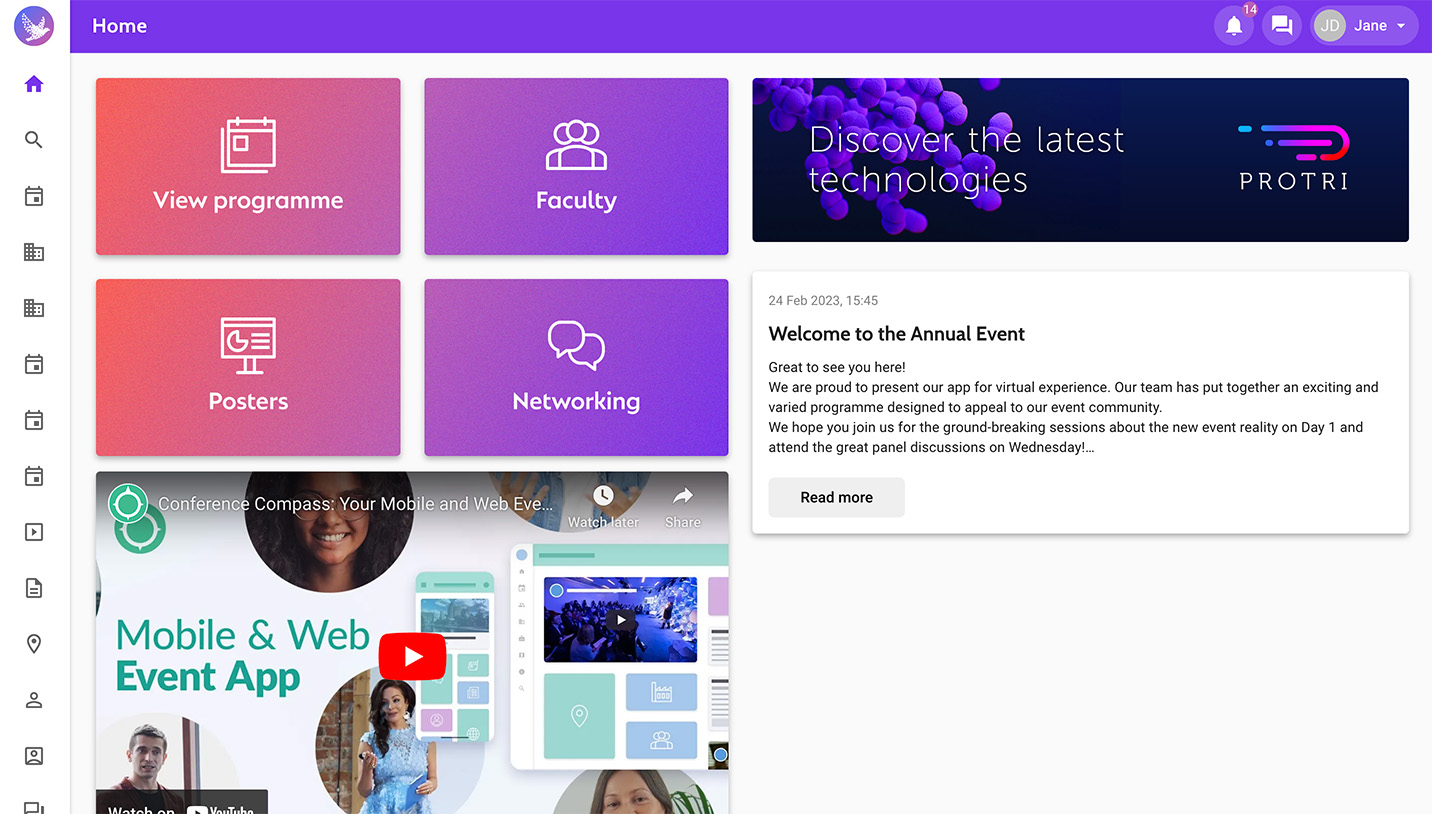
Task: Click the Welcome to the Annual Event heading
Action: (896, 334)
